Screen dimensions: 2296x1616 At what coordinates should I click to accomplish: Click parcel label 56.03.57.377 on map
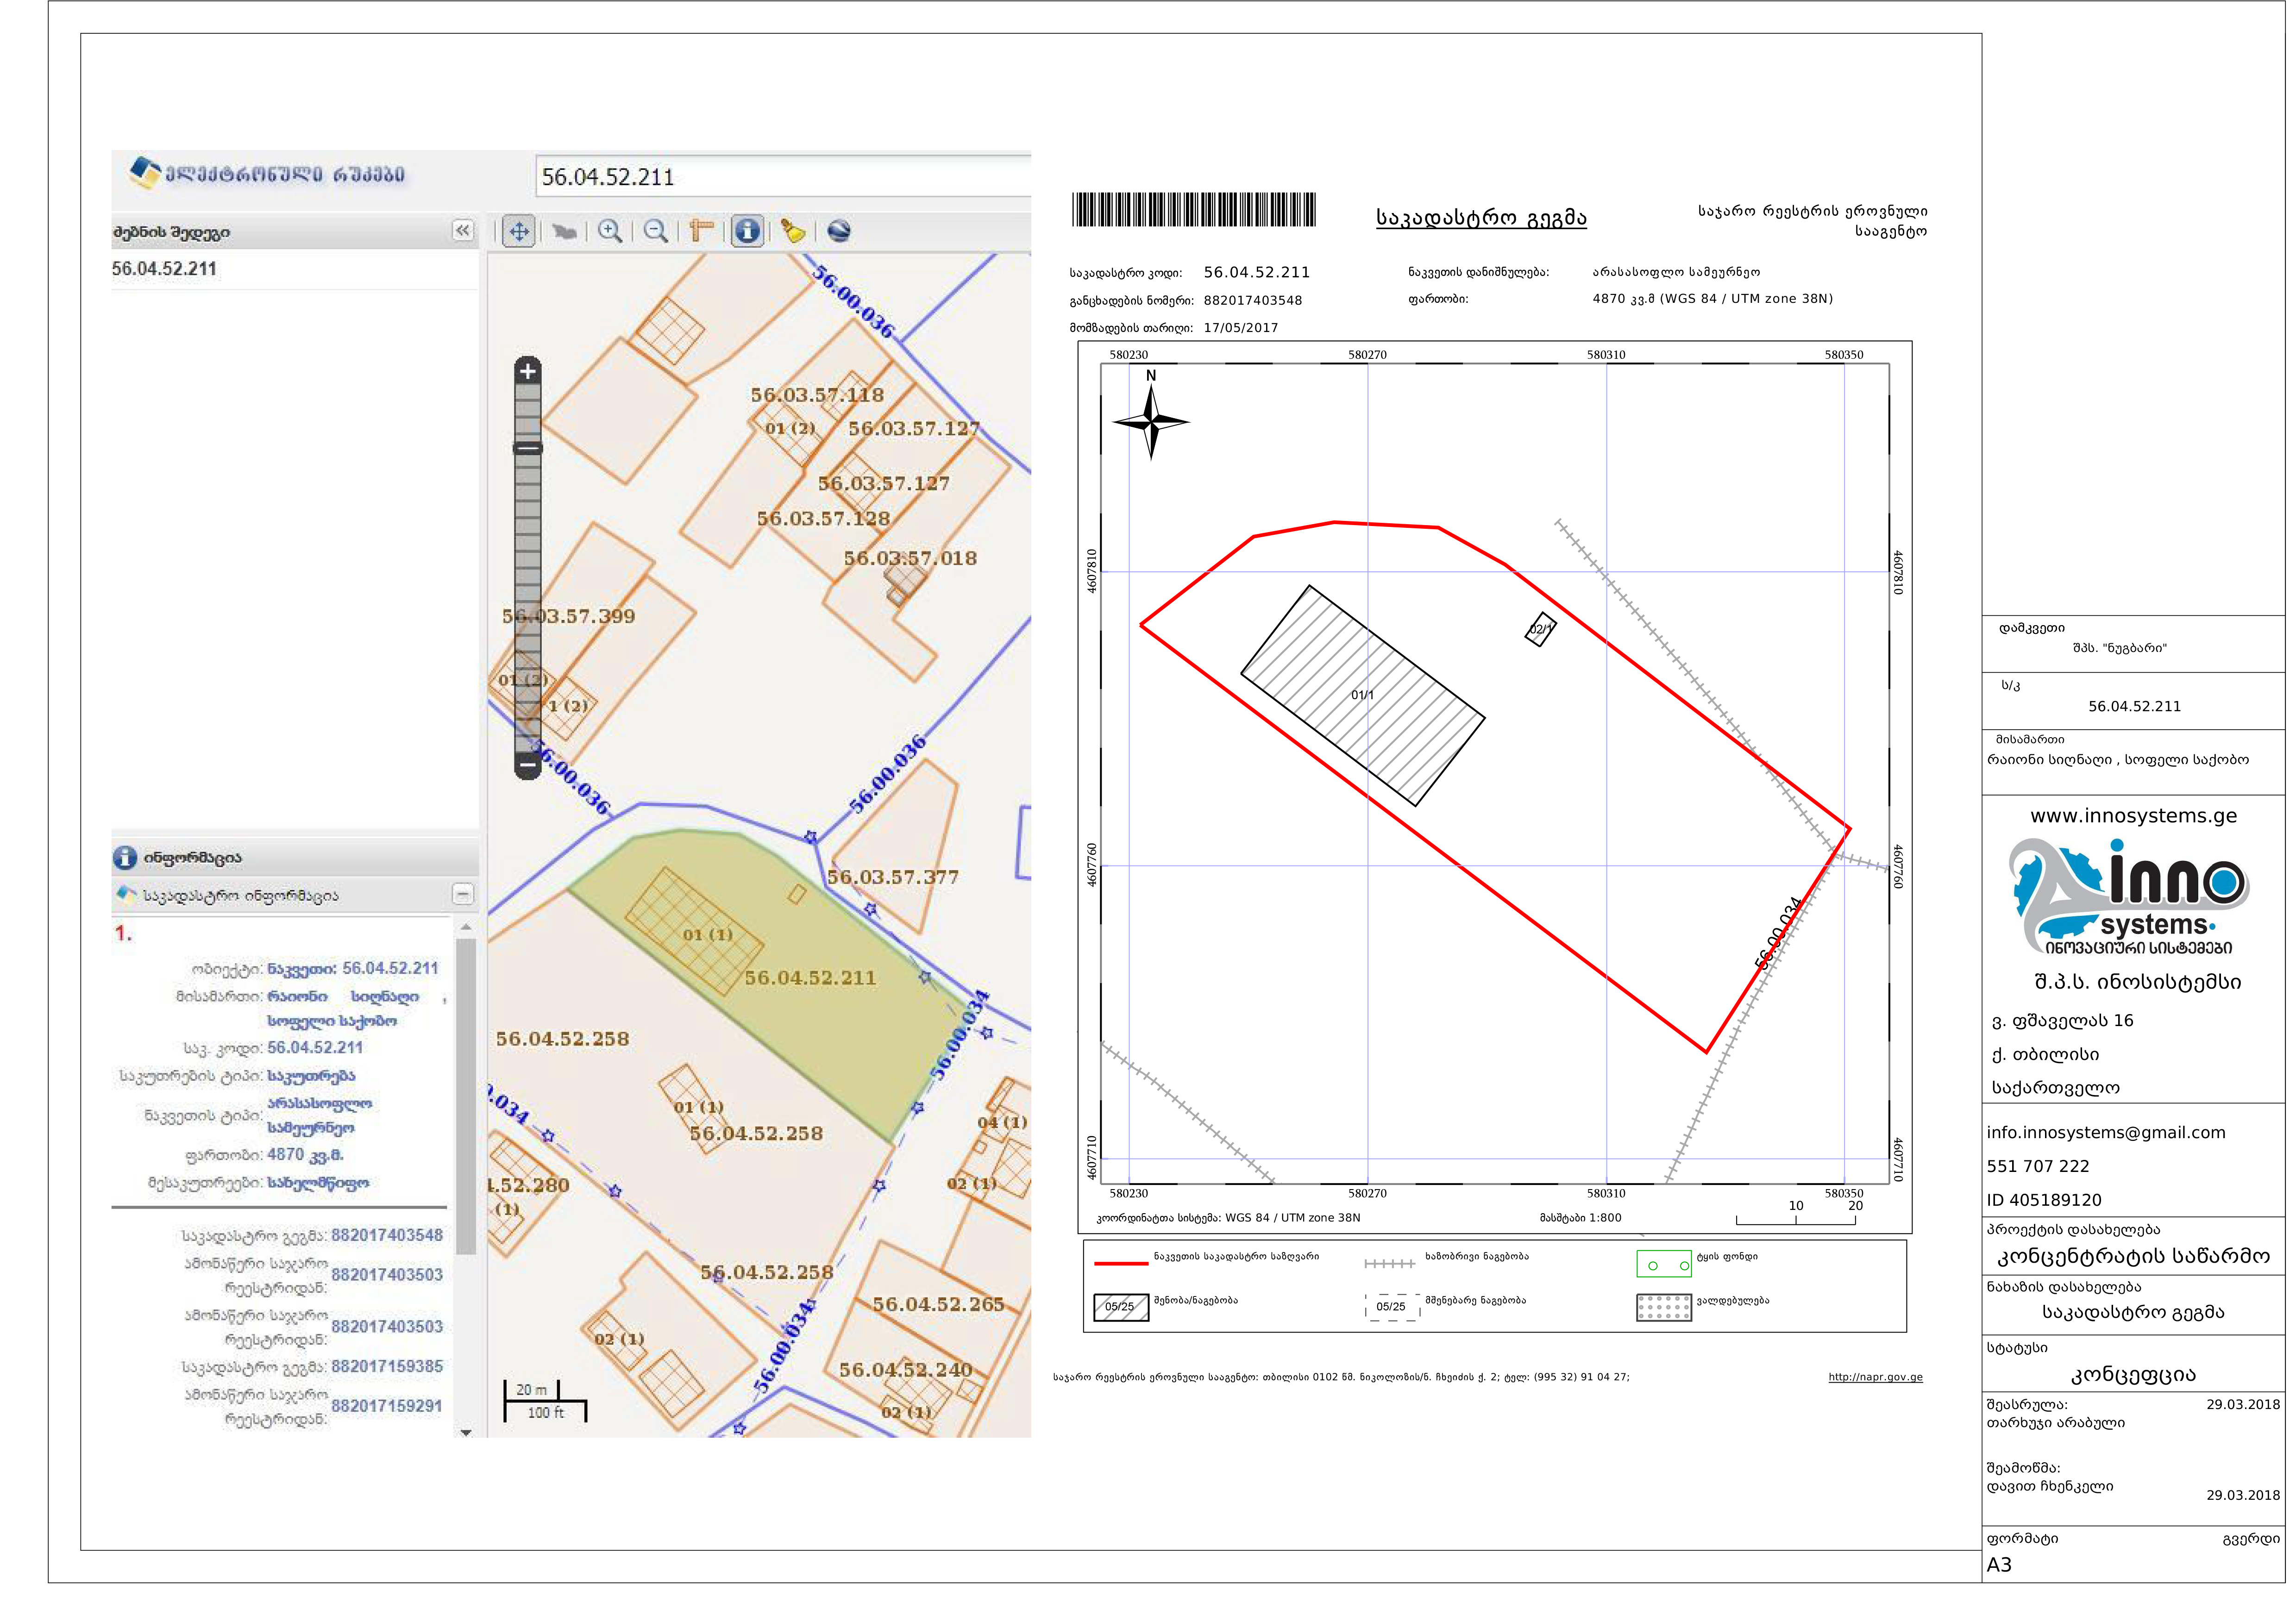click(893, 878)
